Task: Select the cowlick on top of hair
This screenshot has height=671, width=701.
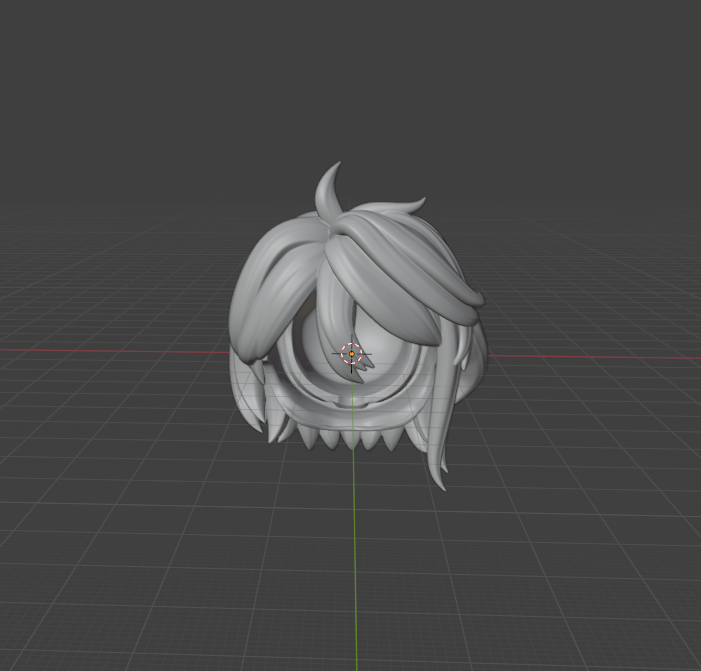Action: 327,193
